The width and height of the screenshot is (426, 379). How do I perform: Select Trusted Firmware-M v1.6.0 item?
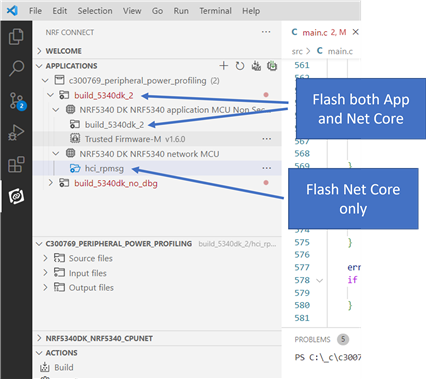[x=135, y=139]
